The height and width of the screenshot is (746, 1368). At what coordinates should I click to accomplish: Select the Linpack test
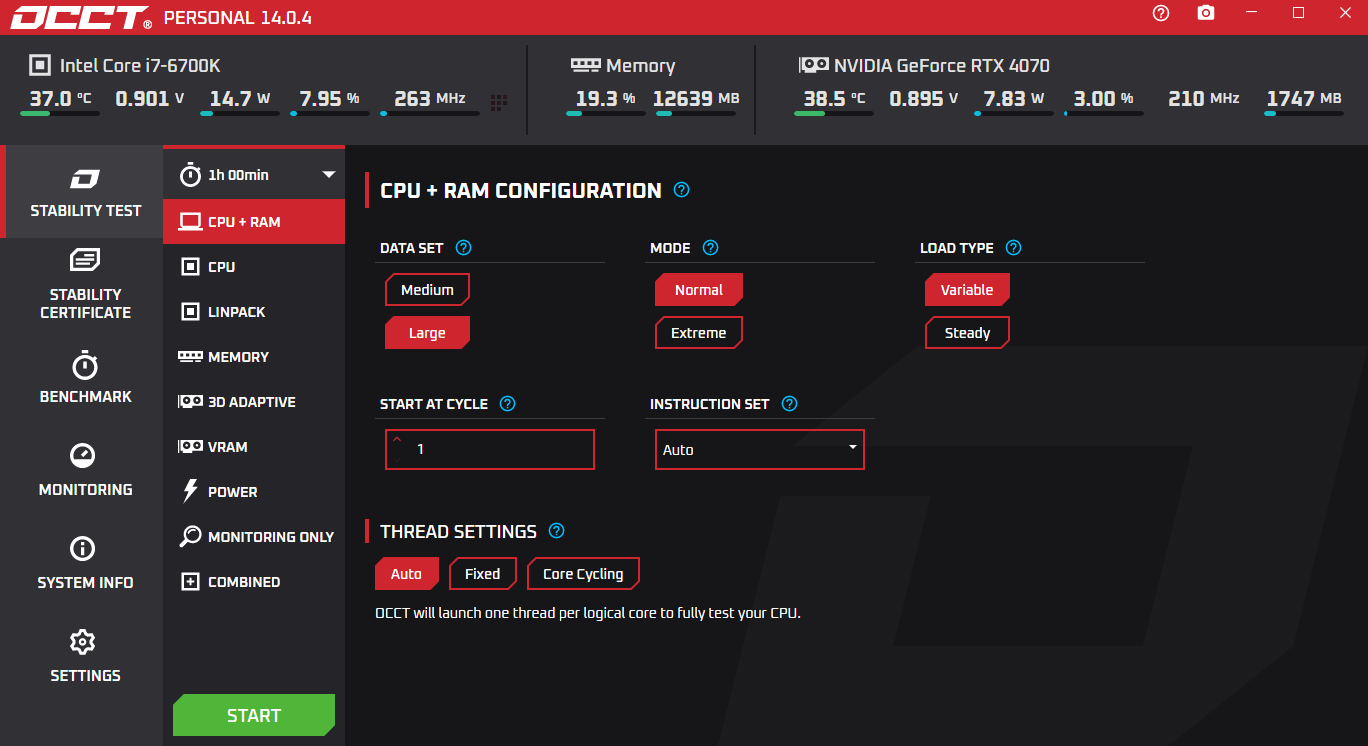(236, 312)
